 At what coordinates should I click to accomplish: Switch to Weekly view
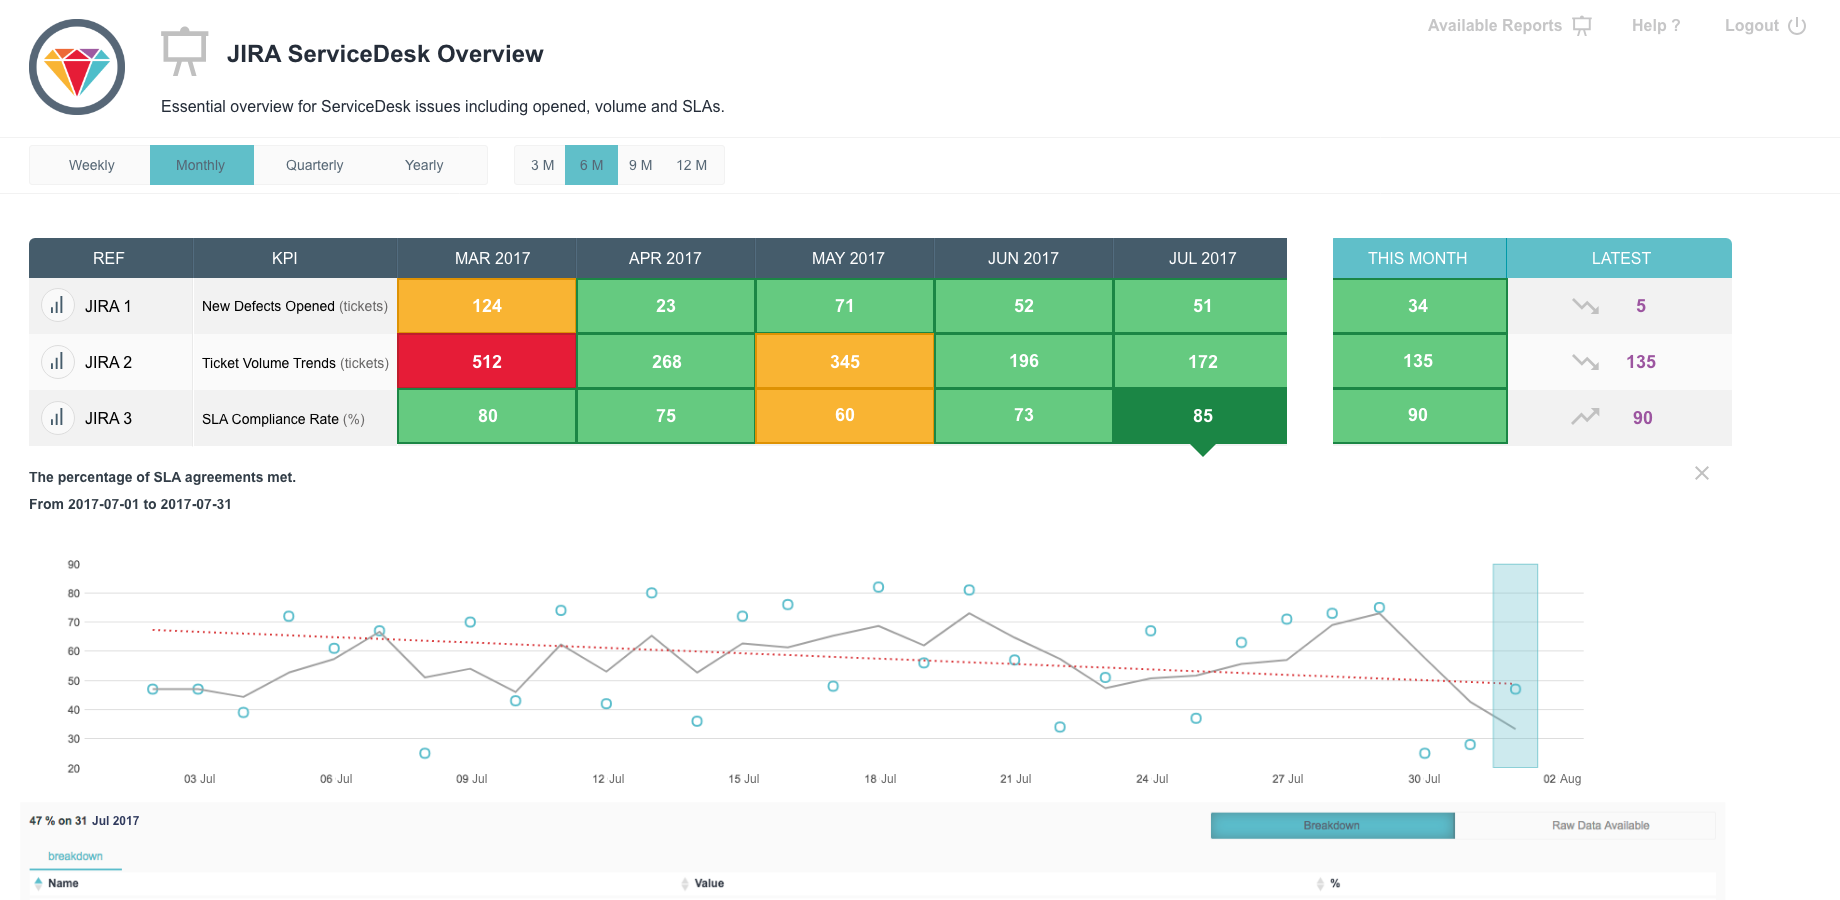pos(91,165)
